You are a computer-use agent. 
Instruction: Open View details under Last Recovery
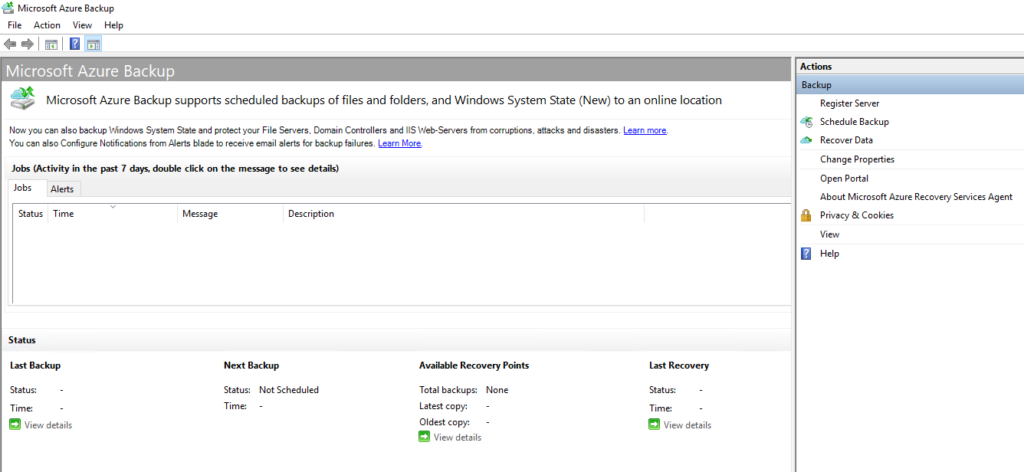(x=688, y=426)
